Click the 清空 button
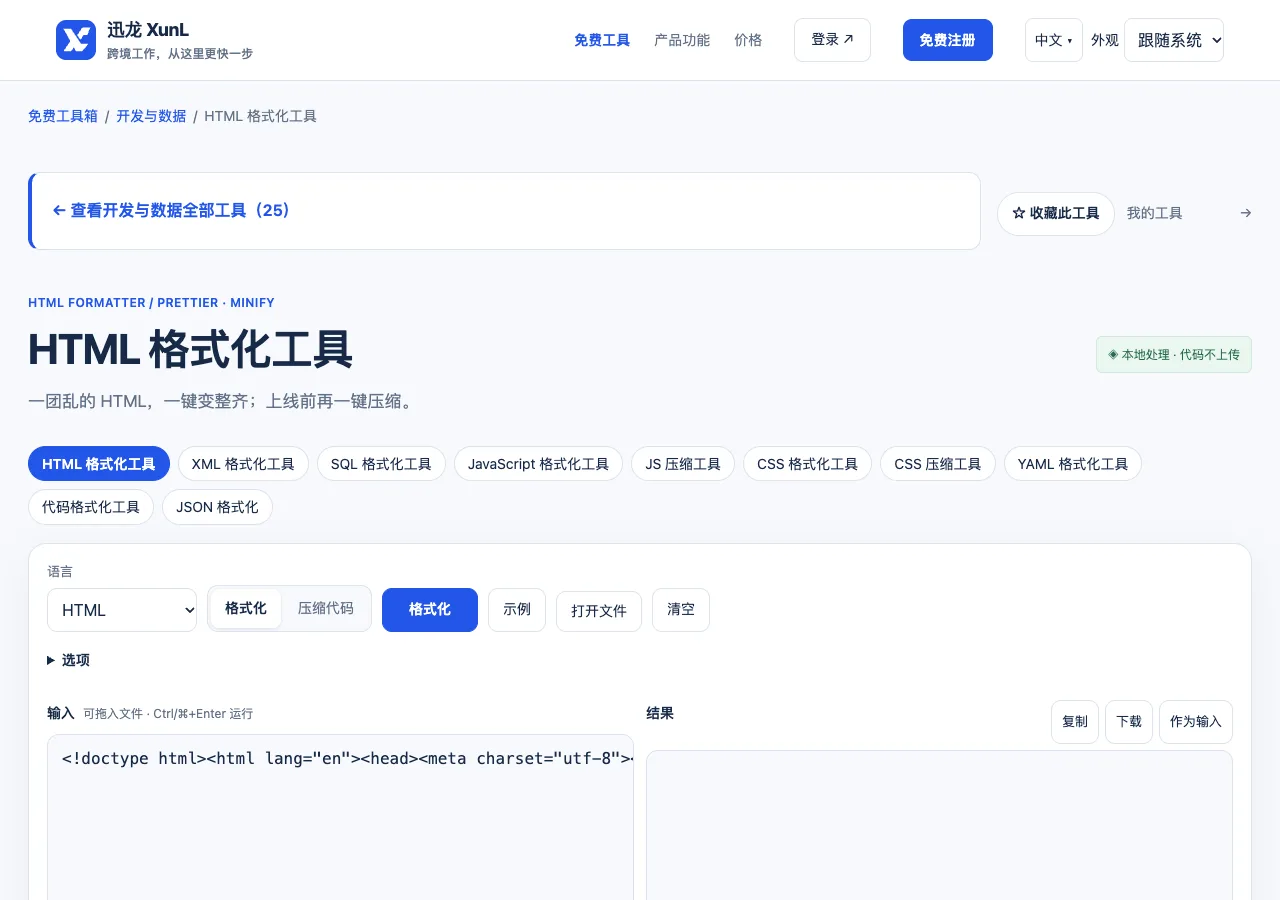Screen dimensions: 1280x900 click(x=681, y=610)
